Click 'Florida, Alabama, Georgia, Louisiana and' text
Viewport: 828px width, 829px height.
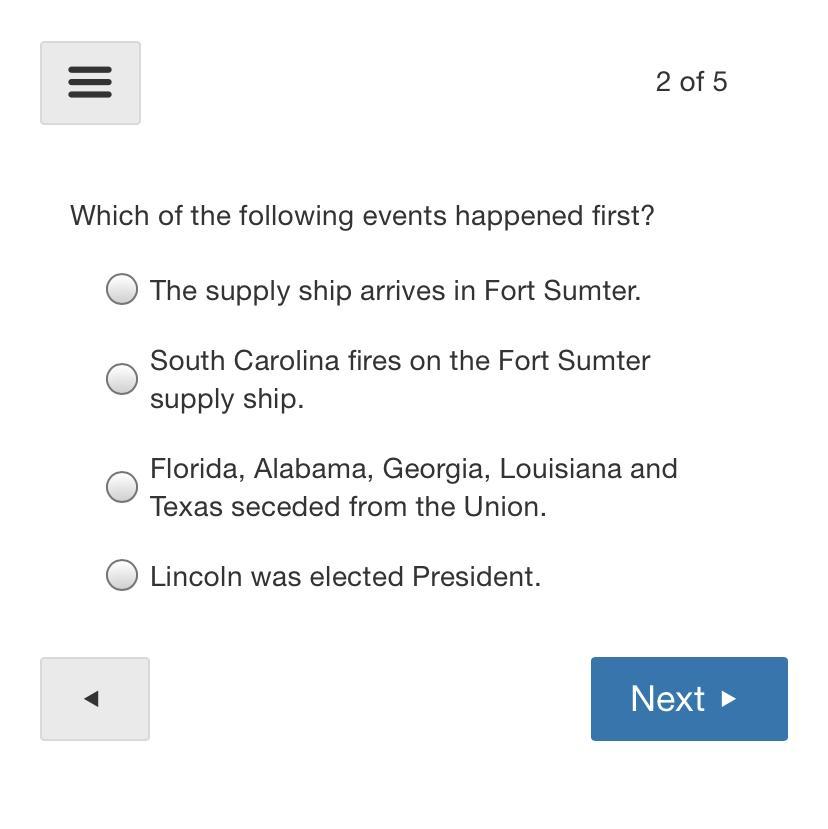point(414,469)
